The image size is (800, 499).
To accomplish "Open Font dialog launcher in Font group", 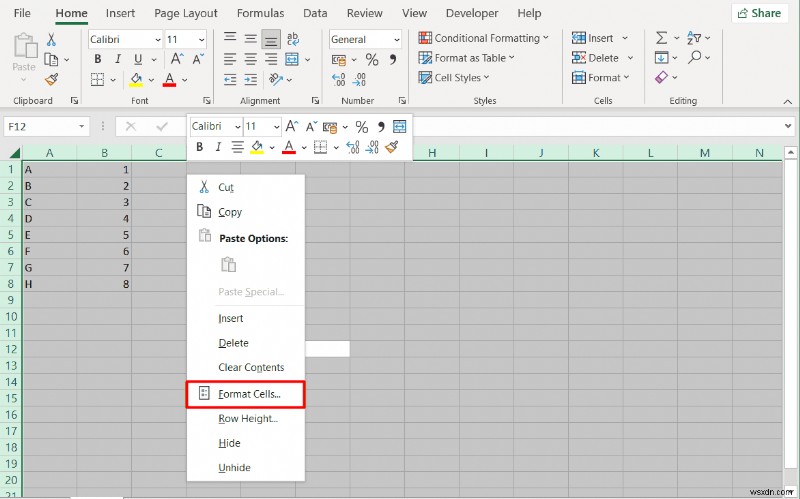I will [x=207, y=101].
